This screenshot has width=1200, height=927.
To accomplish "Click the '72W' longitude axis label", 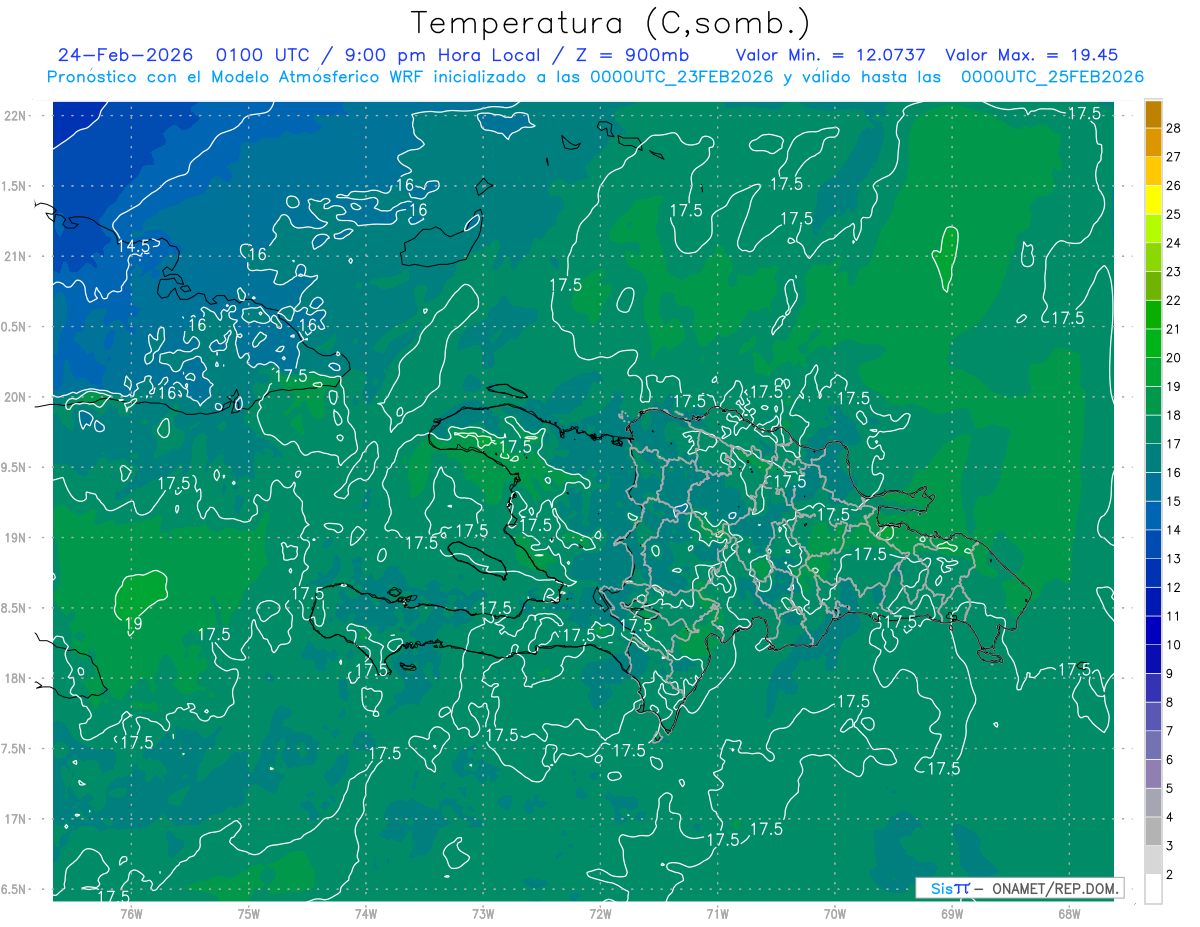I will (x=600, y=914).
